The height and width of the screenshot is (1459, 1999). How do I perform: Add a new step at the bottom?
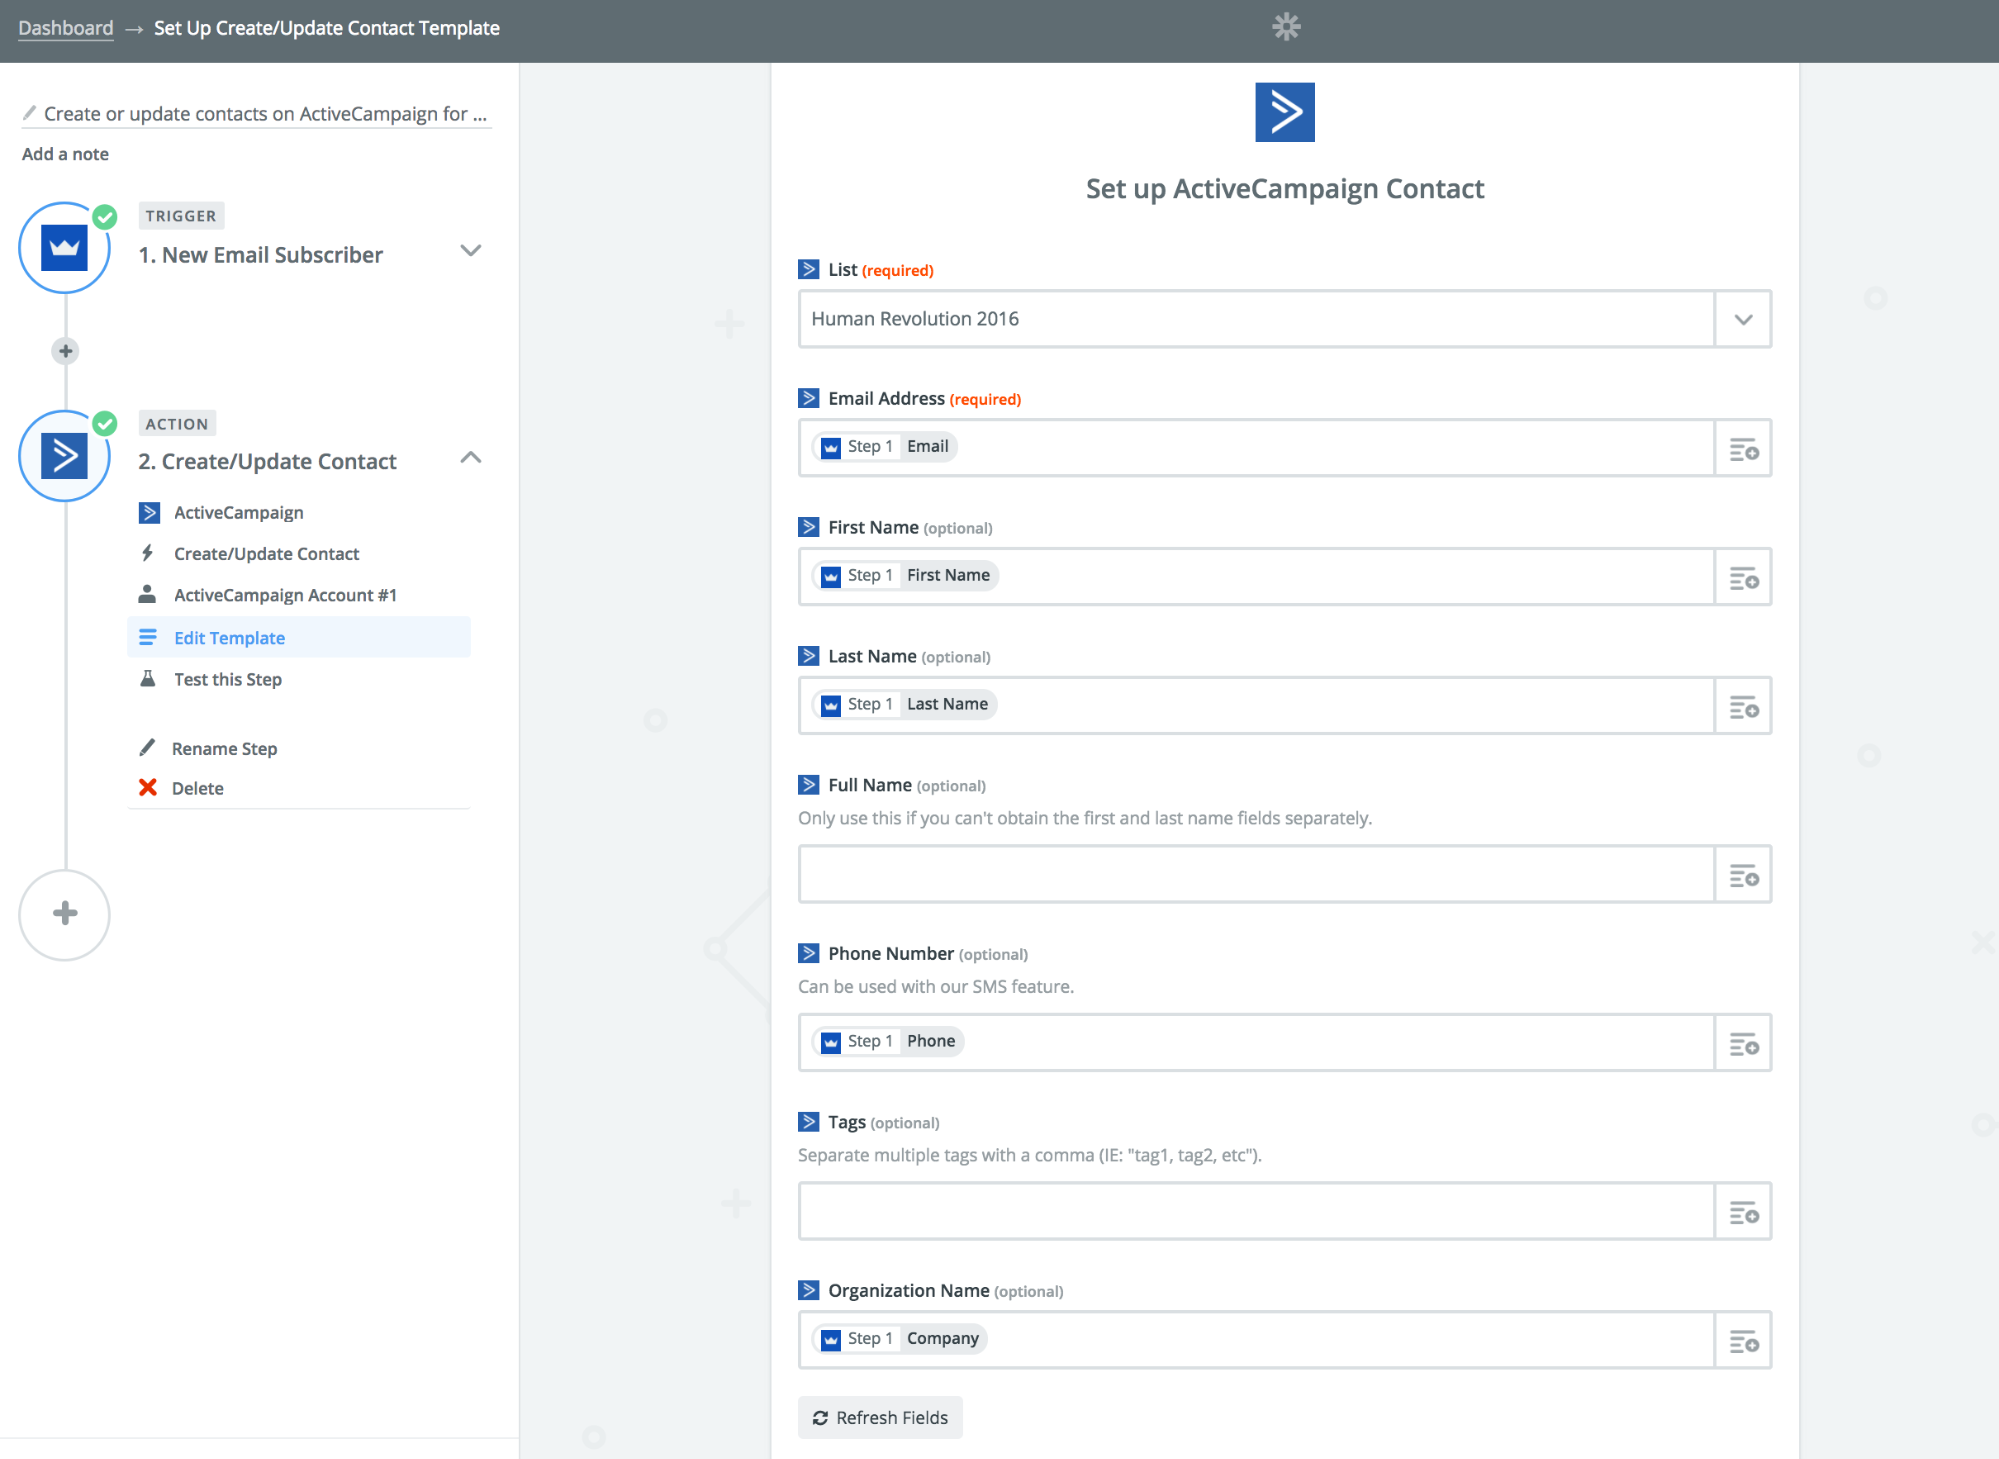click(x=64, y=914)
